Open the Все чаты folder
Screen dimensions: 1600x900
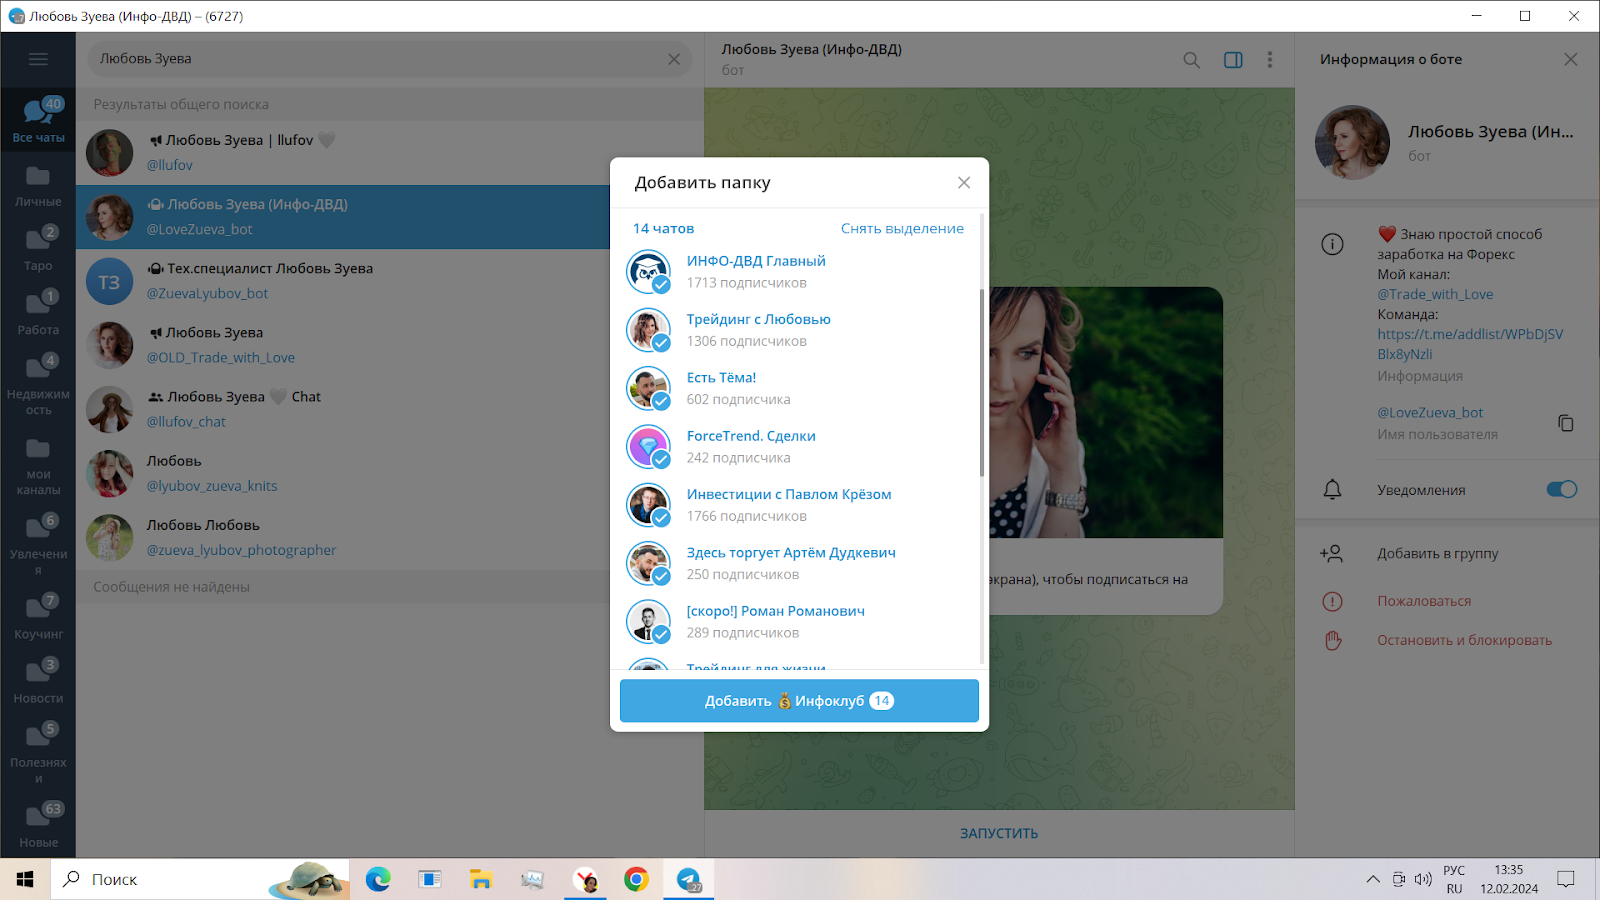[38, 120]
